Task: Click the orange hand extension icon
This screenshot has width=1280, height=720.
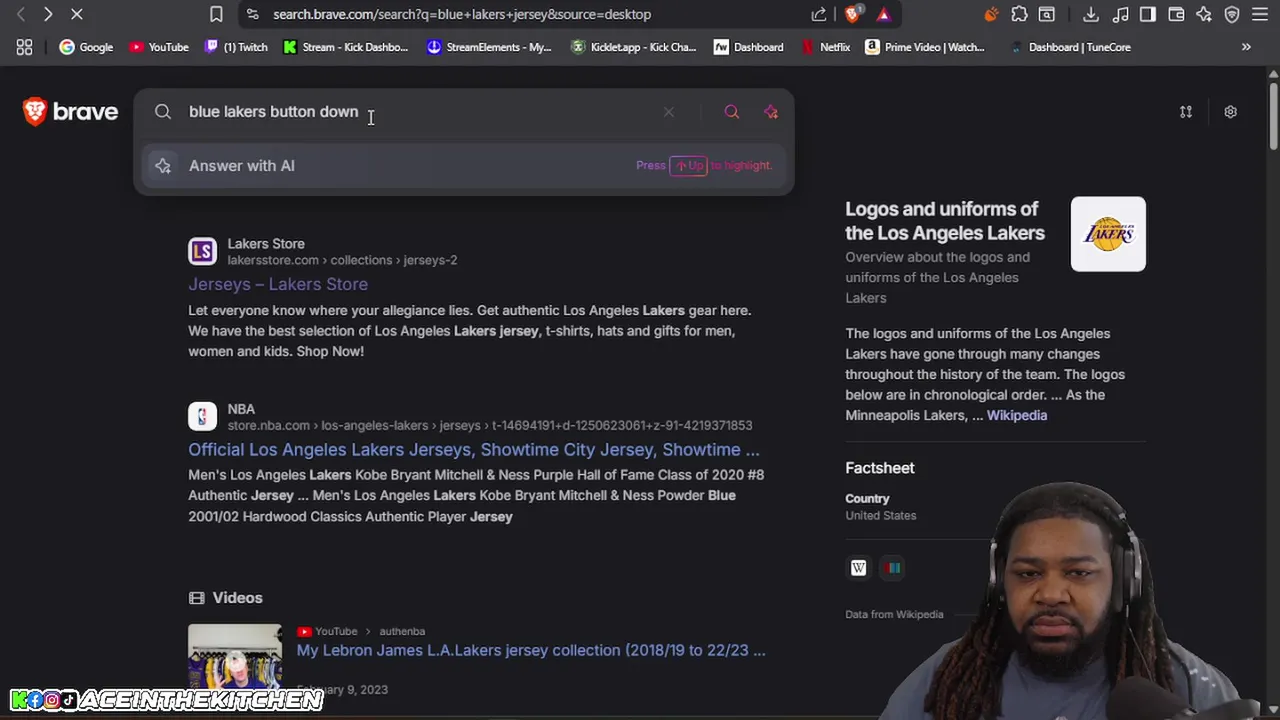Action: click(x=991, y=14)
